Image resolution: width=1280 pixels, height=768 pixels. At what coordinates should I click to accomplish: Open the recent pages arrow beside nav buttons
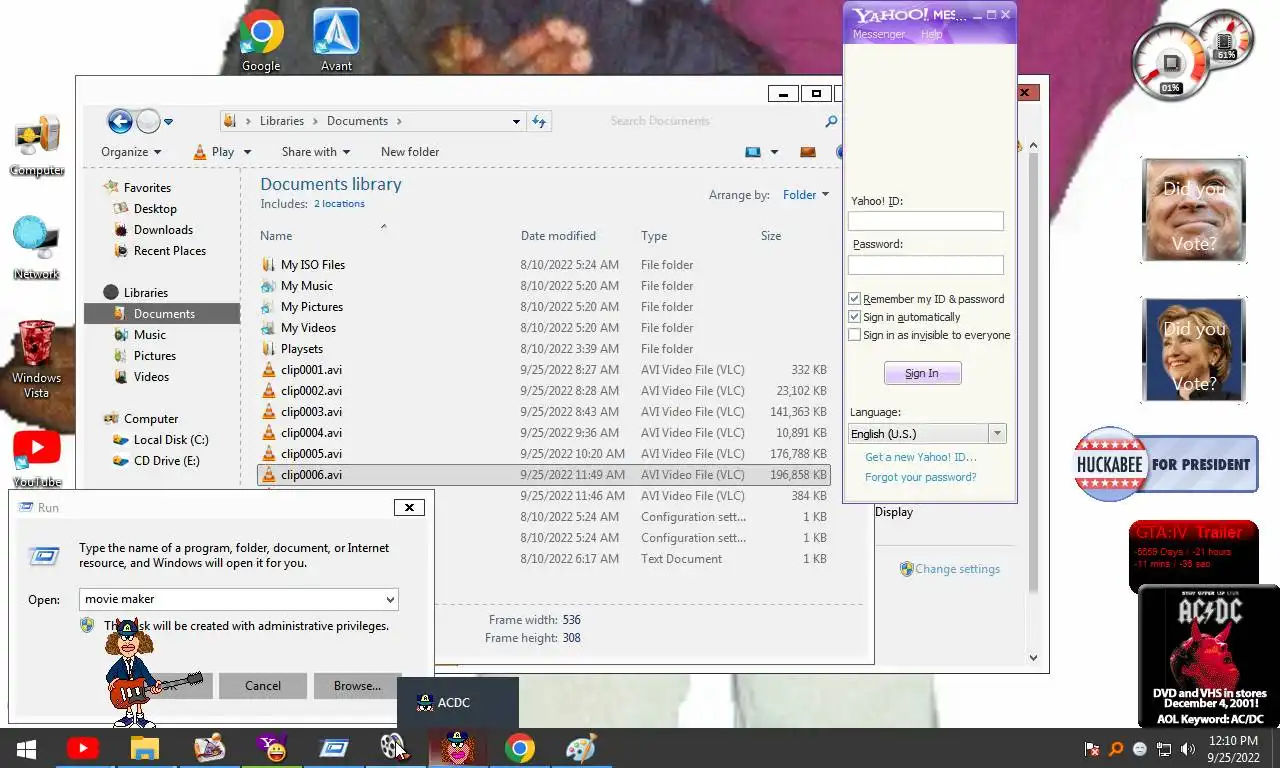click(168, 122)
